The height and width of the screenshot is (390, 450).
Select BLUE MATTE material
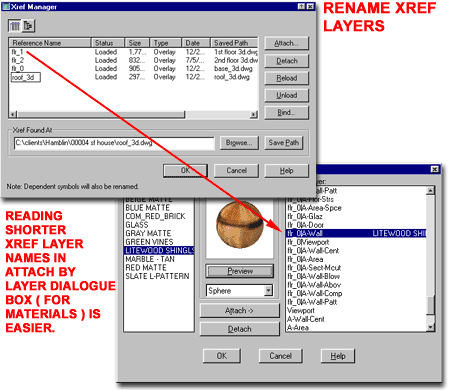159,208
